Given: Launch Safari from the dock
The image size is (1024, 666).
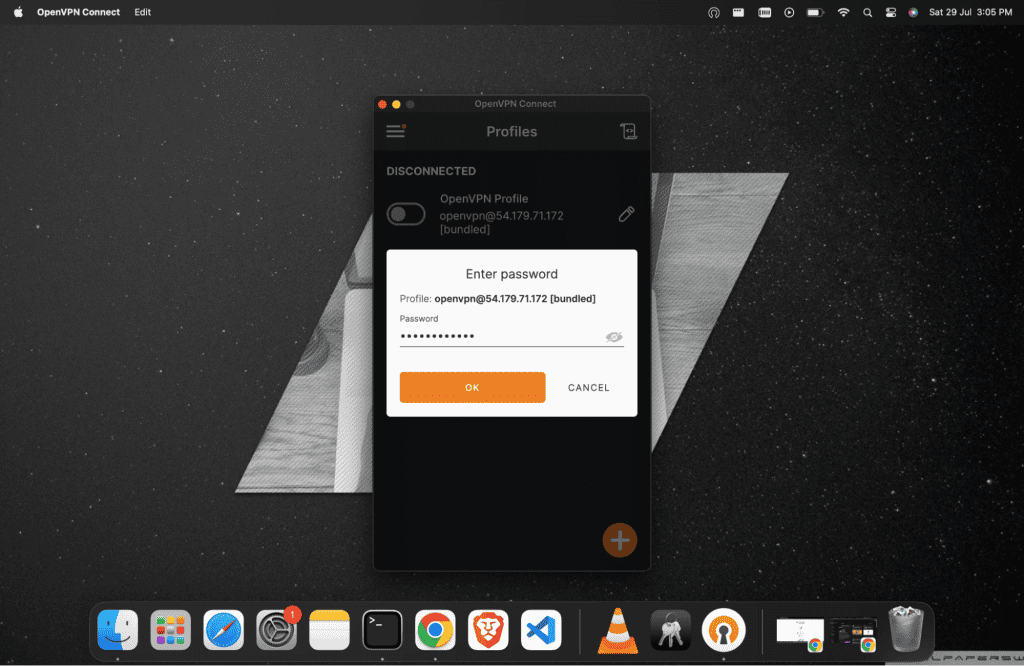Looking at the screenshot, I should [x=223, y=630].
